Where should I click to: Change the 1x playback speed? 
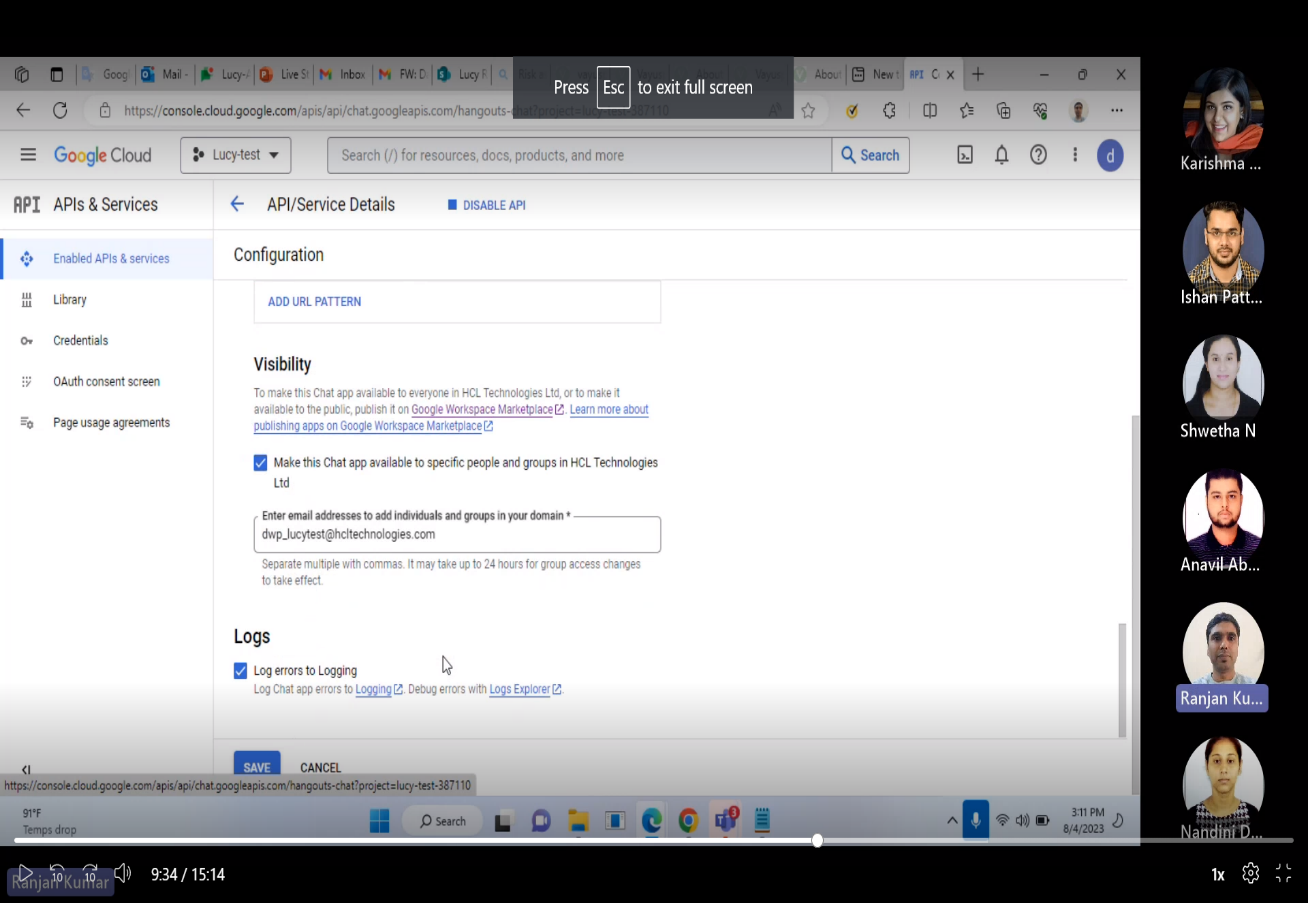(1218, 874)
